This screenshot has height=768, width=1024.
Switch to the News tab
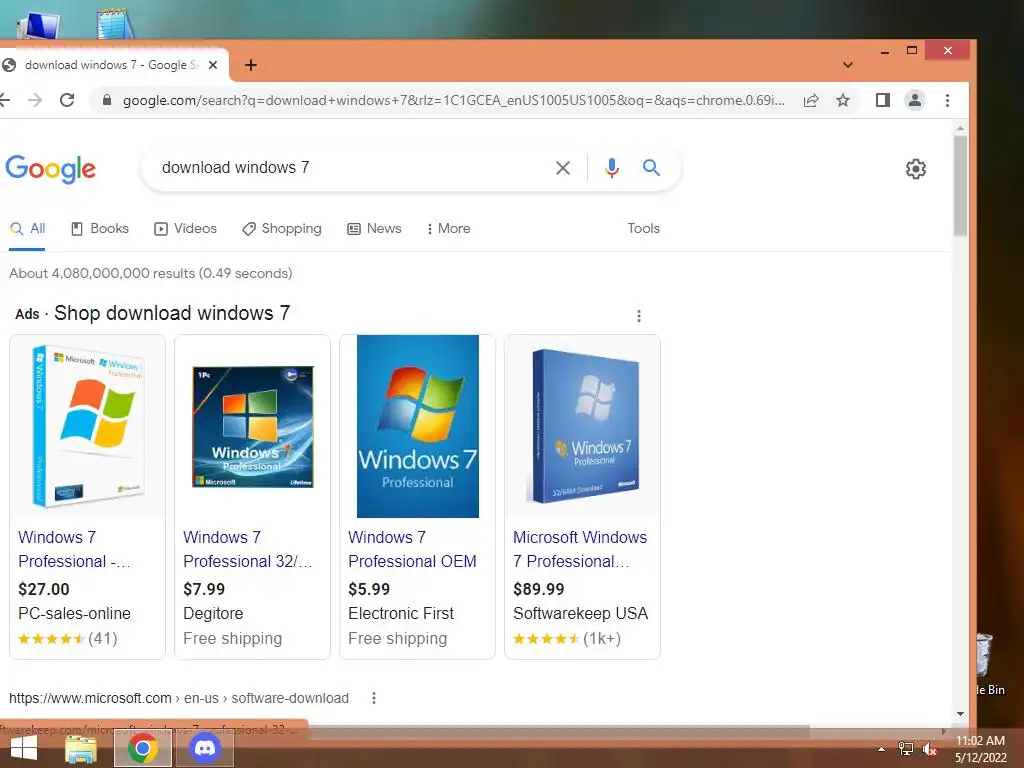374,229
